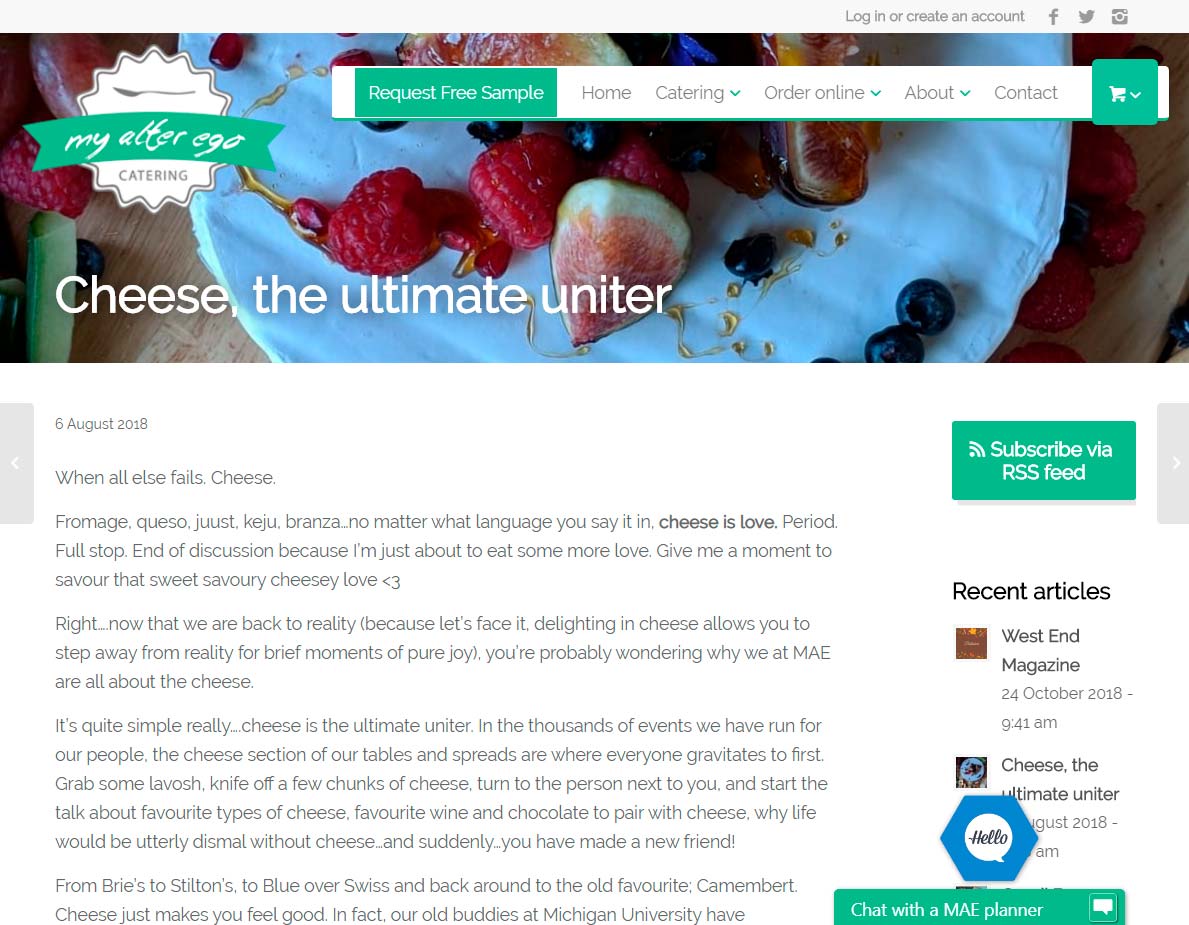Open the Contact menu item
The width and height of the screenshot is (1189, 925).
pyautogui.click(x=1025, y=92)
